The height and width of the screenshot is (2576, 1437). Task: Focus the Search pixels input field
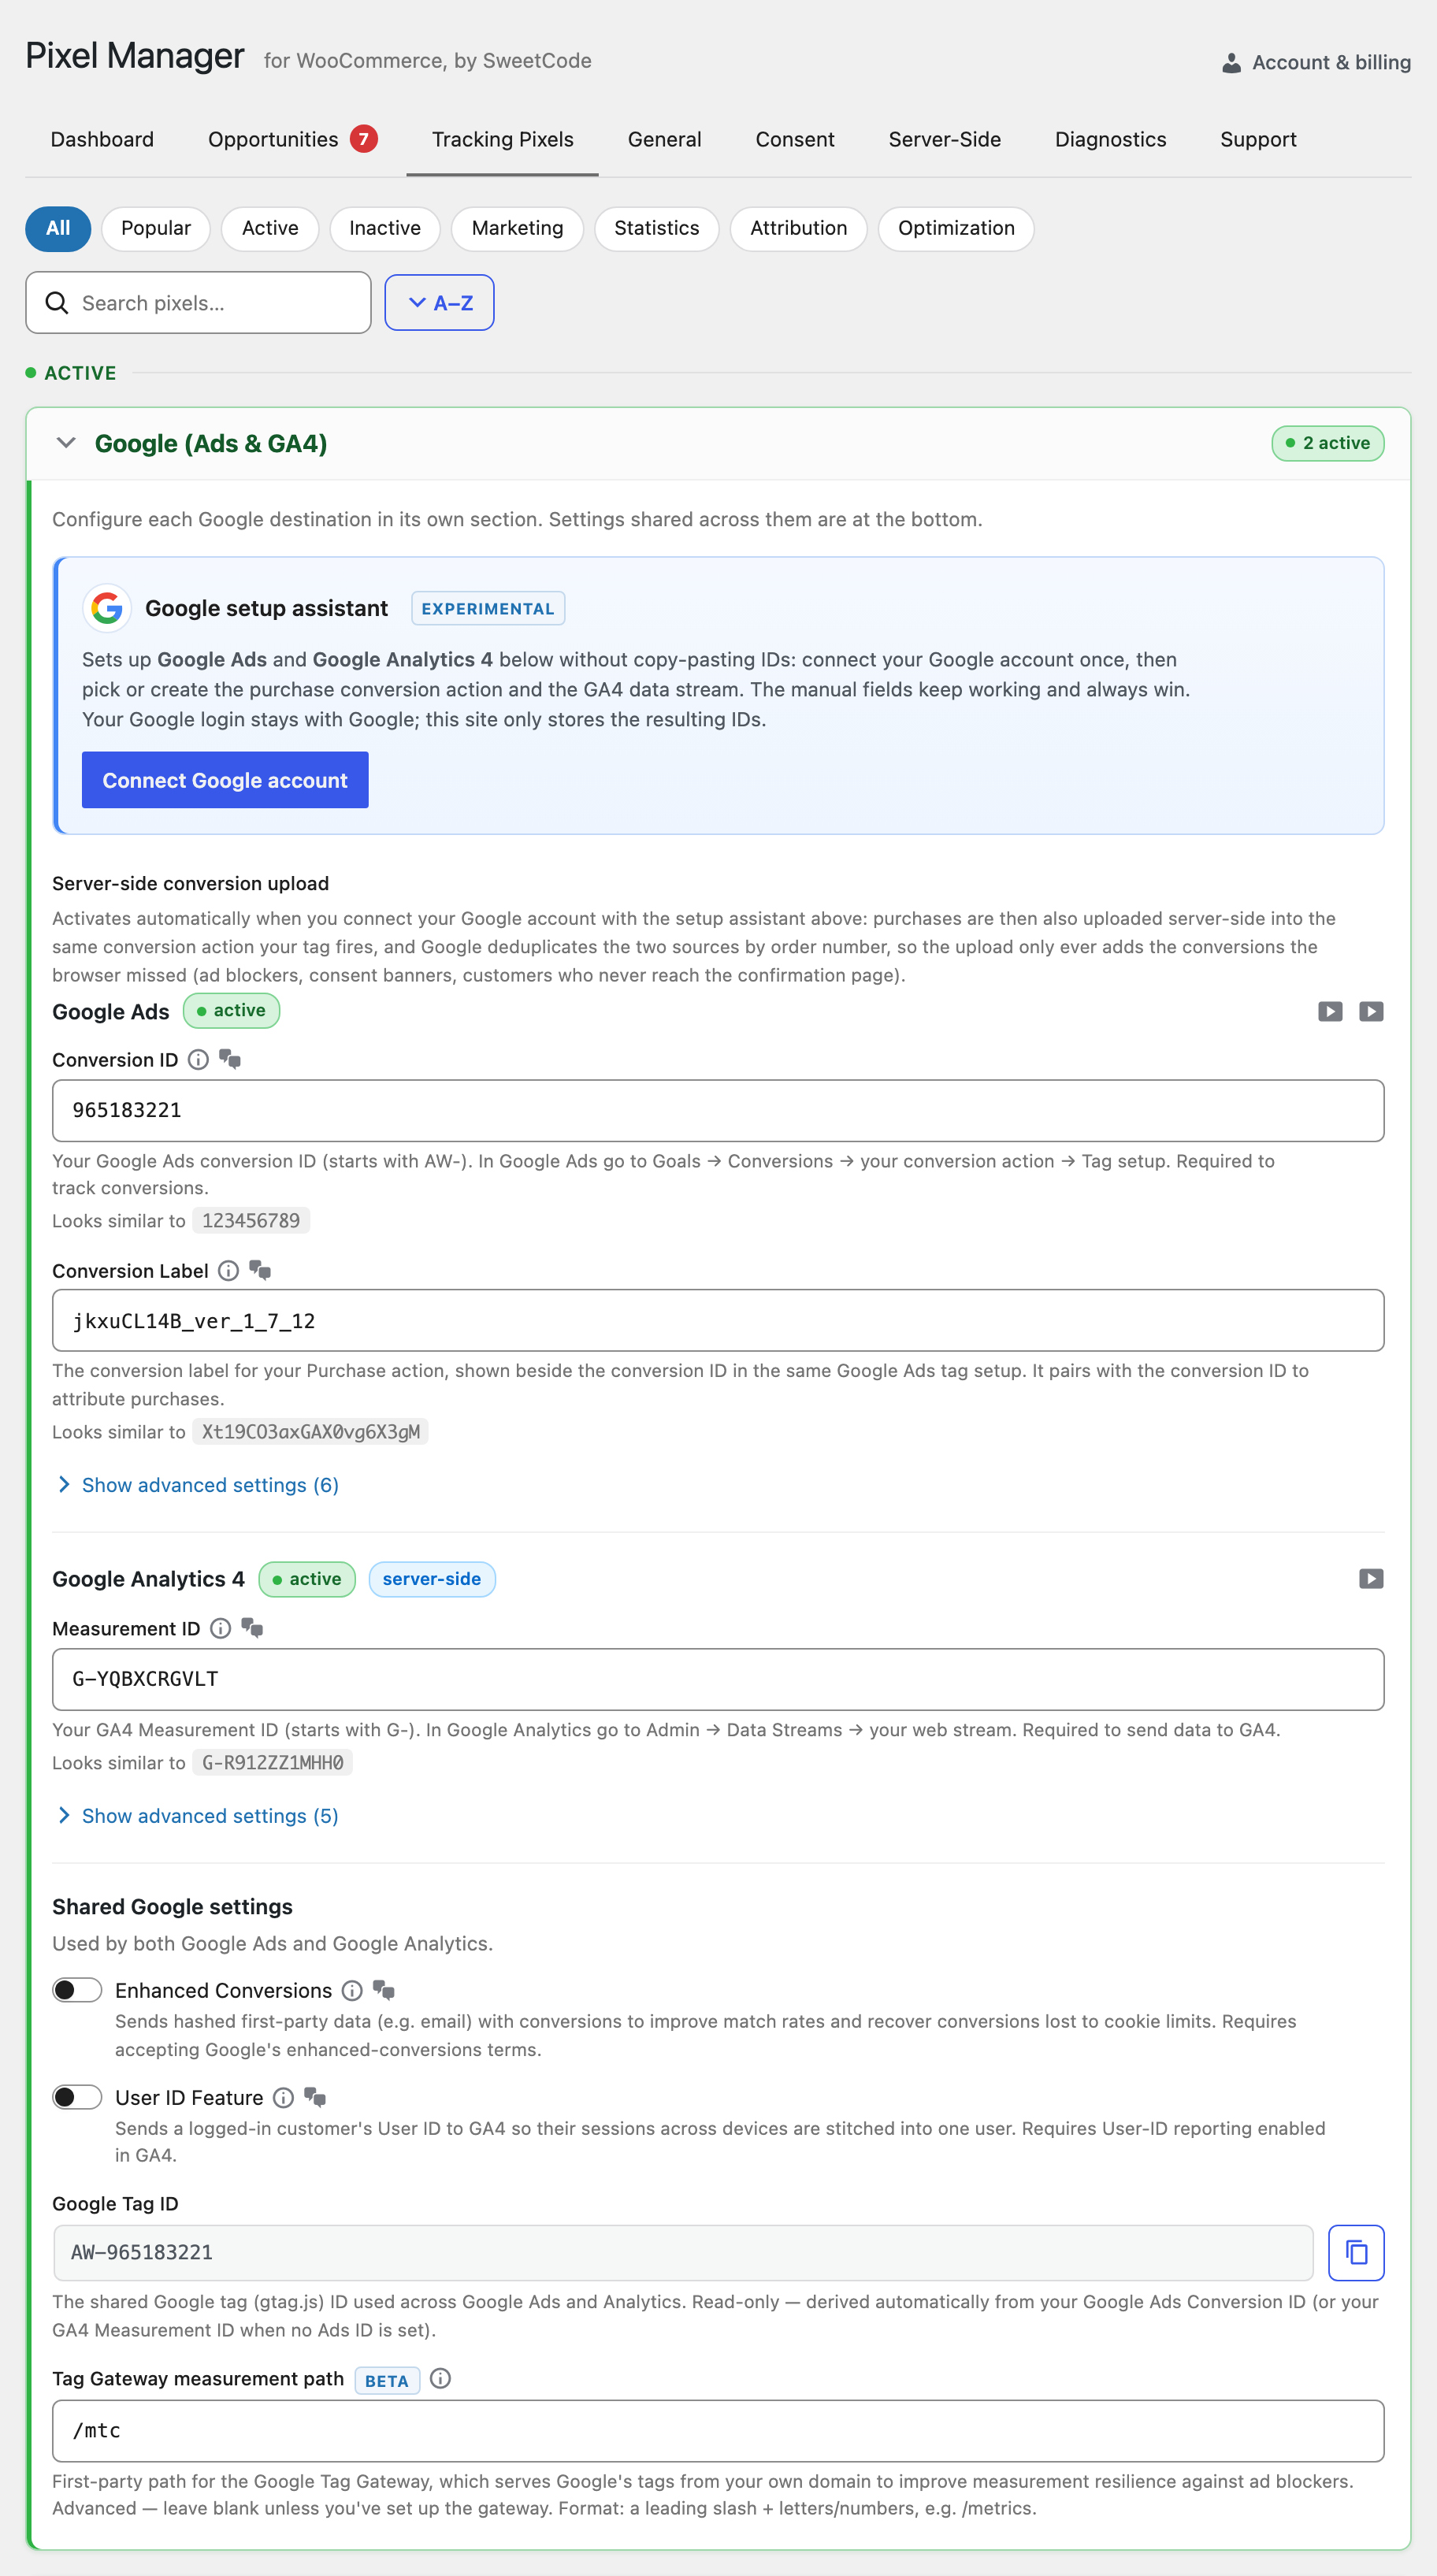click(198, 302)
